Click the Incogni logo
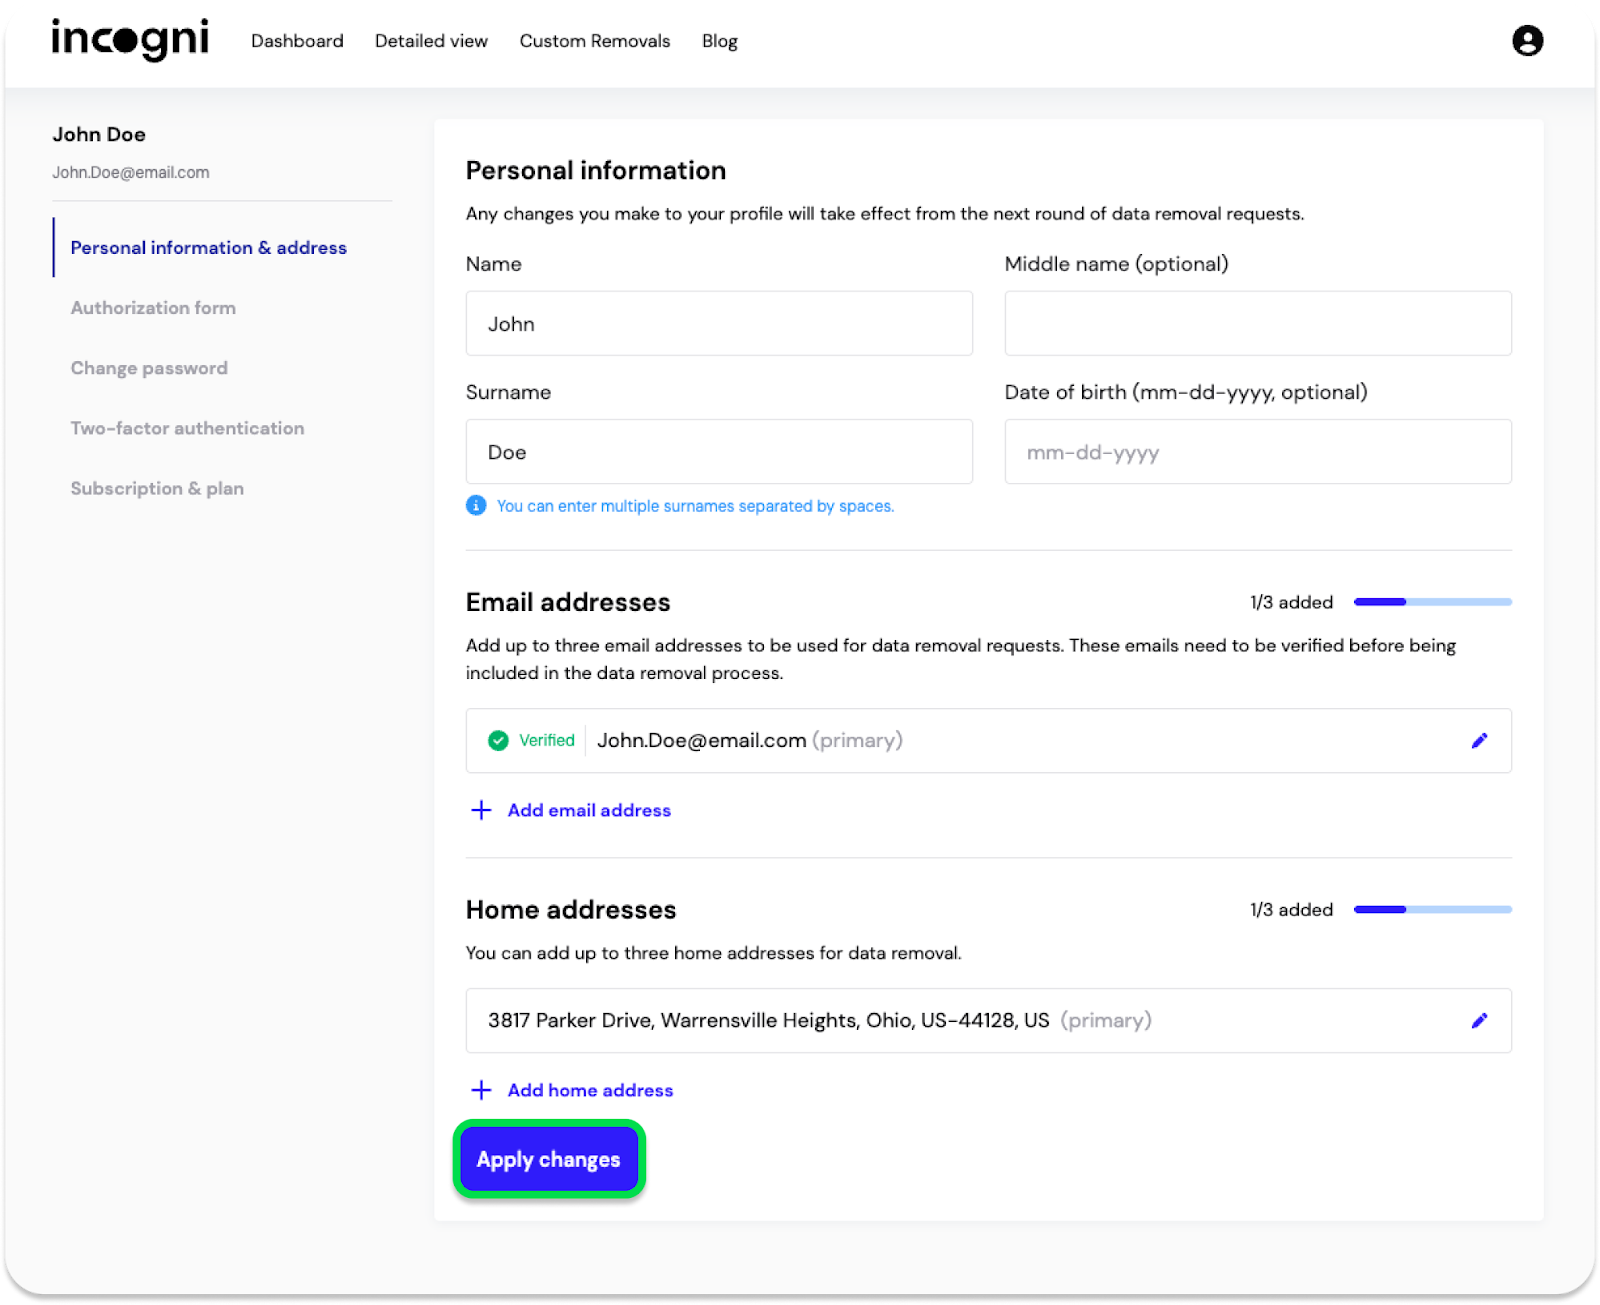This screenshot has width=1600, height=1305. coord(130,40)
